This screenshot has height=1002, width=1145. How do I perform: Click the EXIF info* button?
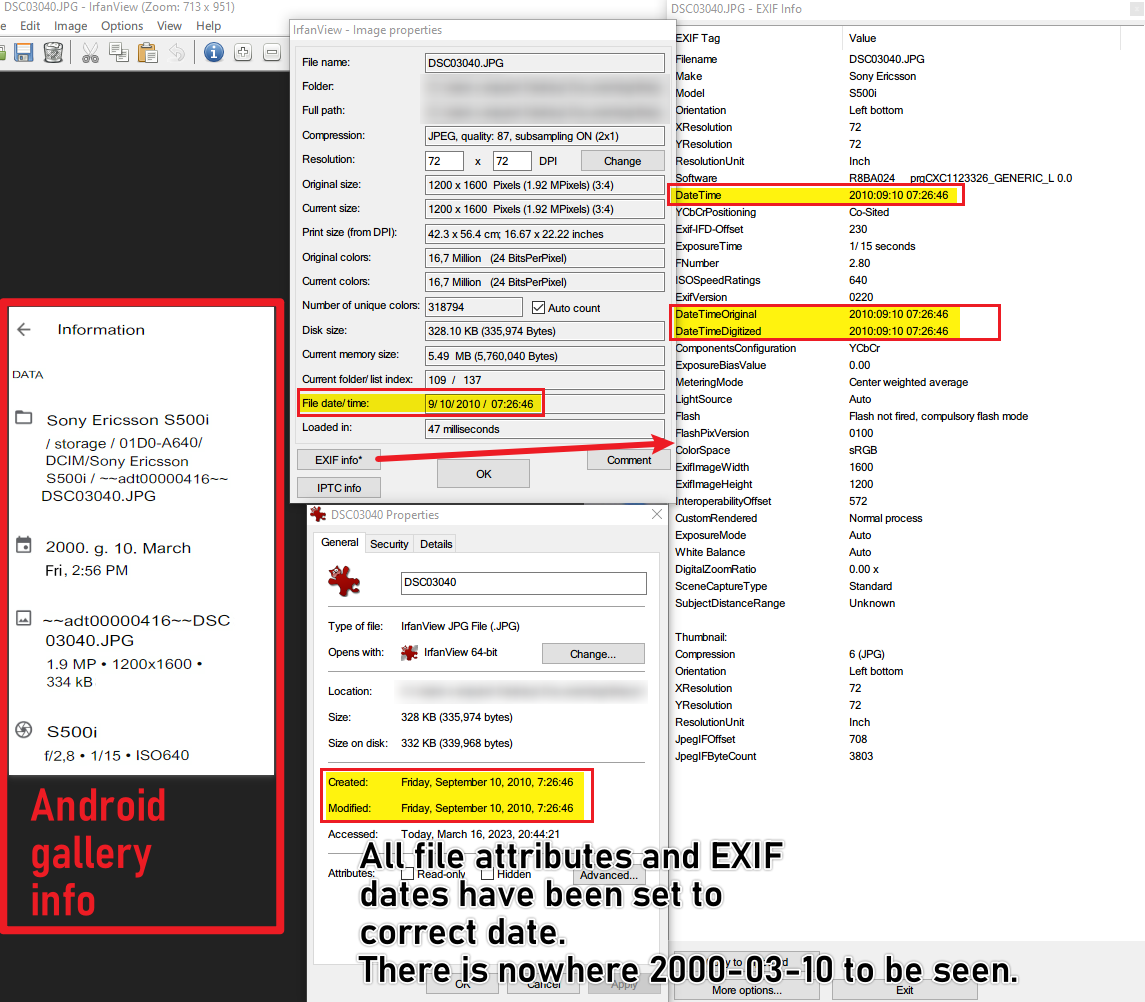(339, 460)
